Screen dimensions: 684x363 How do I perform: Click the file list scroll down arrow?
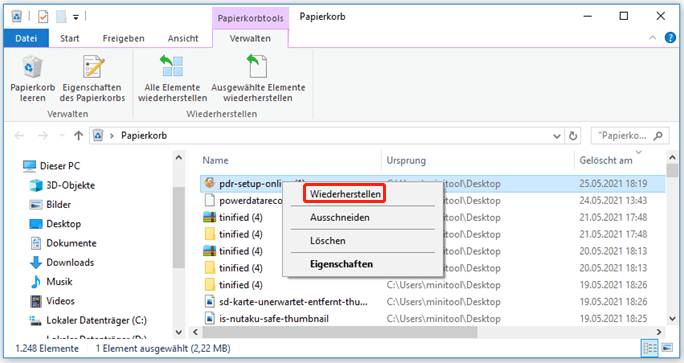click(x=672, y=319)
